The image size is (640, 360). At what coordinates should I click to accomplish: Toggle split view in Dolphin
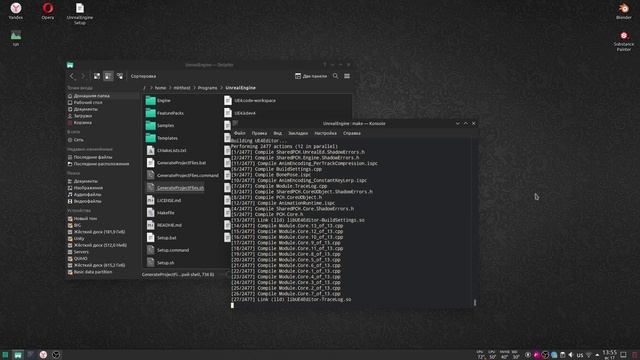(x=311, y=76)
